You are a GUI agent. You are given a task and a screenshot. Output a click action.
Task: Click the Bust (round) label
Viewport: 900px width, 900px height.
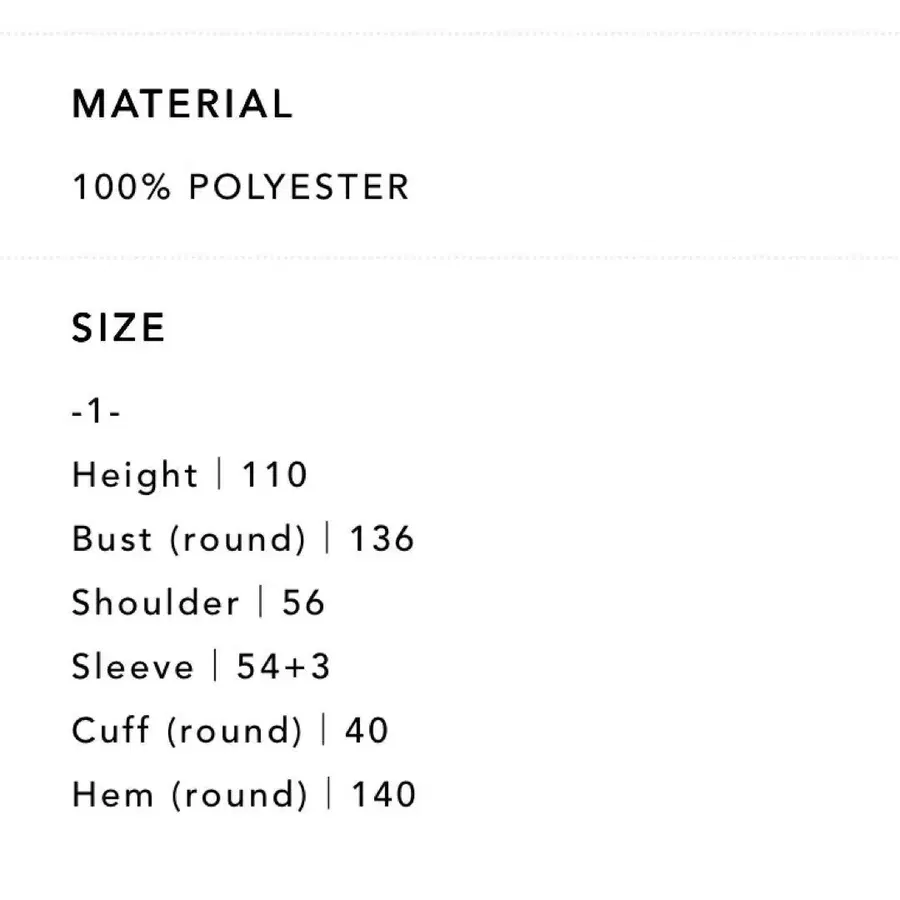point(189,539)
